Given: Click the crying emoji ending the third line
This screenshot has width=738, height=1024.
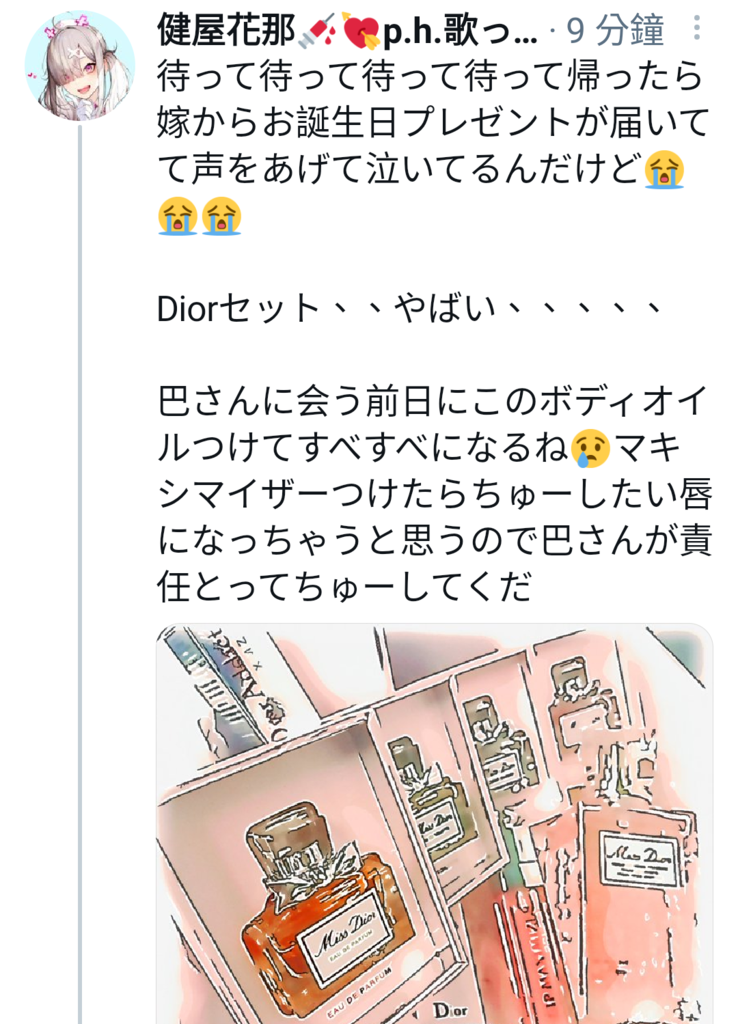Looking at the screenshot, I should [x=664, y=170].
